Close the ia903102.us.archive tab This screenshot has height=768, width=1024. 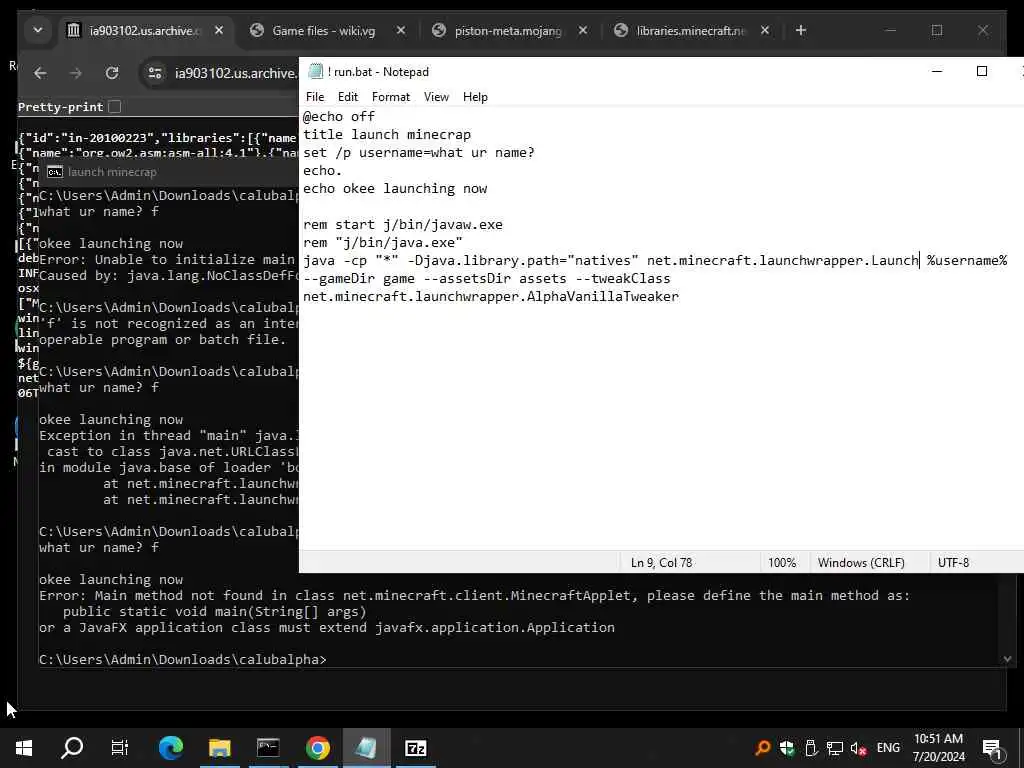[219, 30]
